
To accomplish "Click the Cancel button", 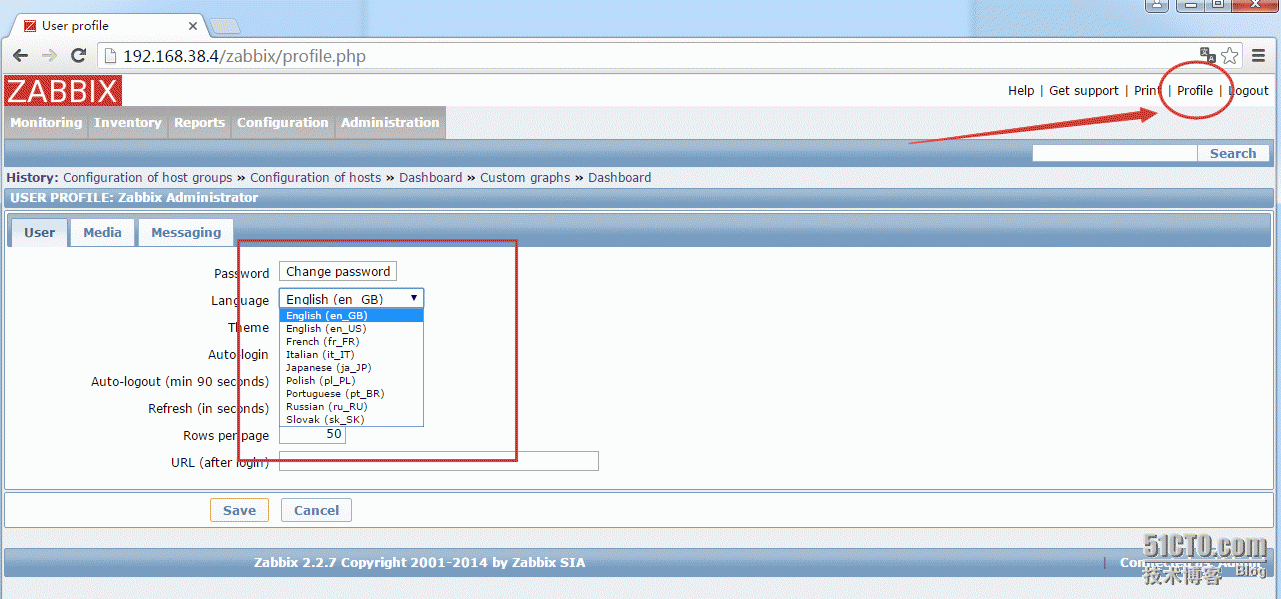I will pos(316,510).
